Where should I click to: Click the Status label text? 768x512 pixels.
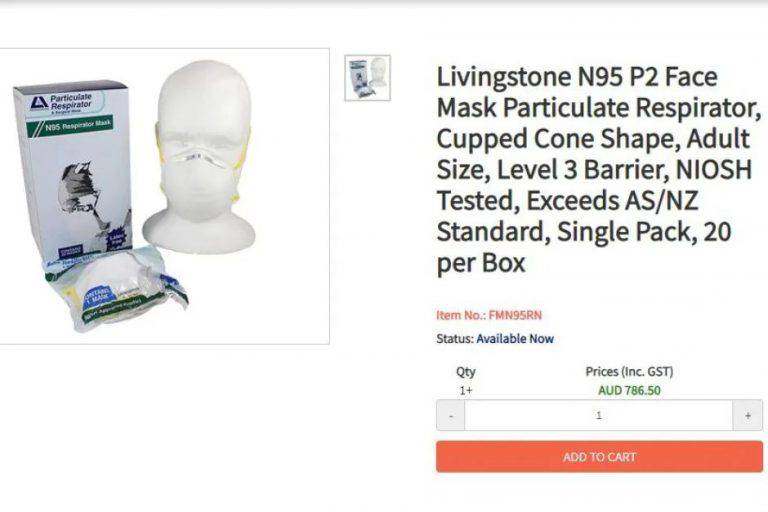pyautogui.click(x=455, y=339)
